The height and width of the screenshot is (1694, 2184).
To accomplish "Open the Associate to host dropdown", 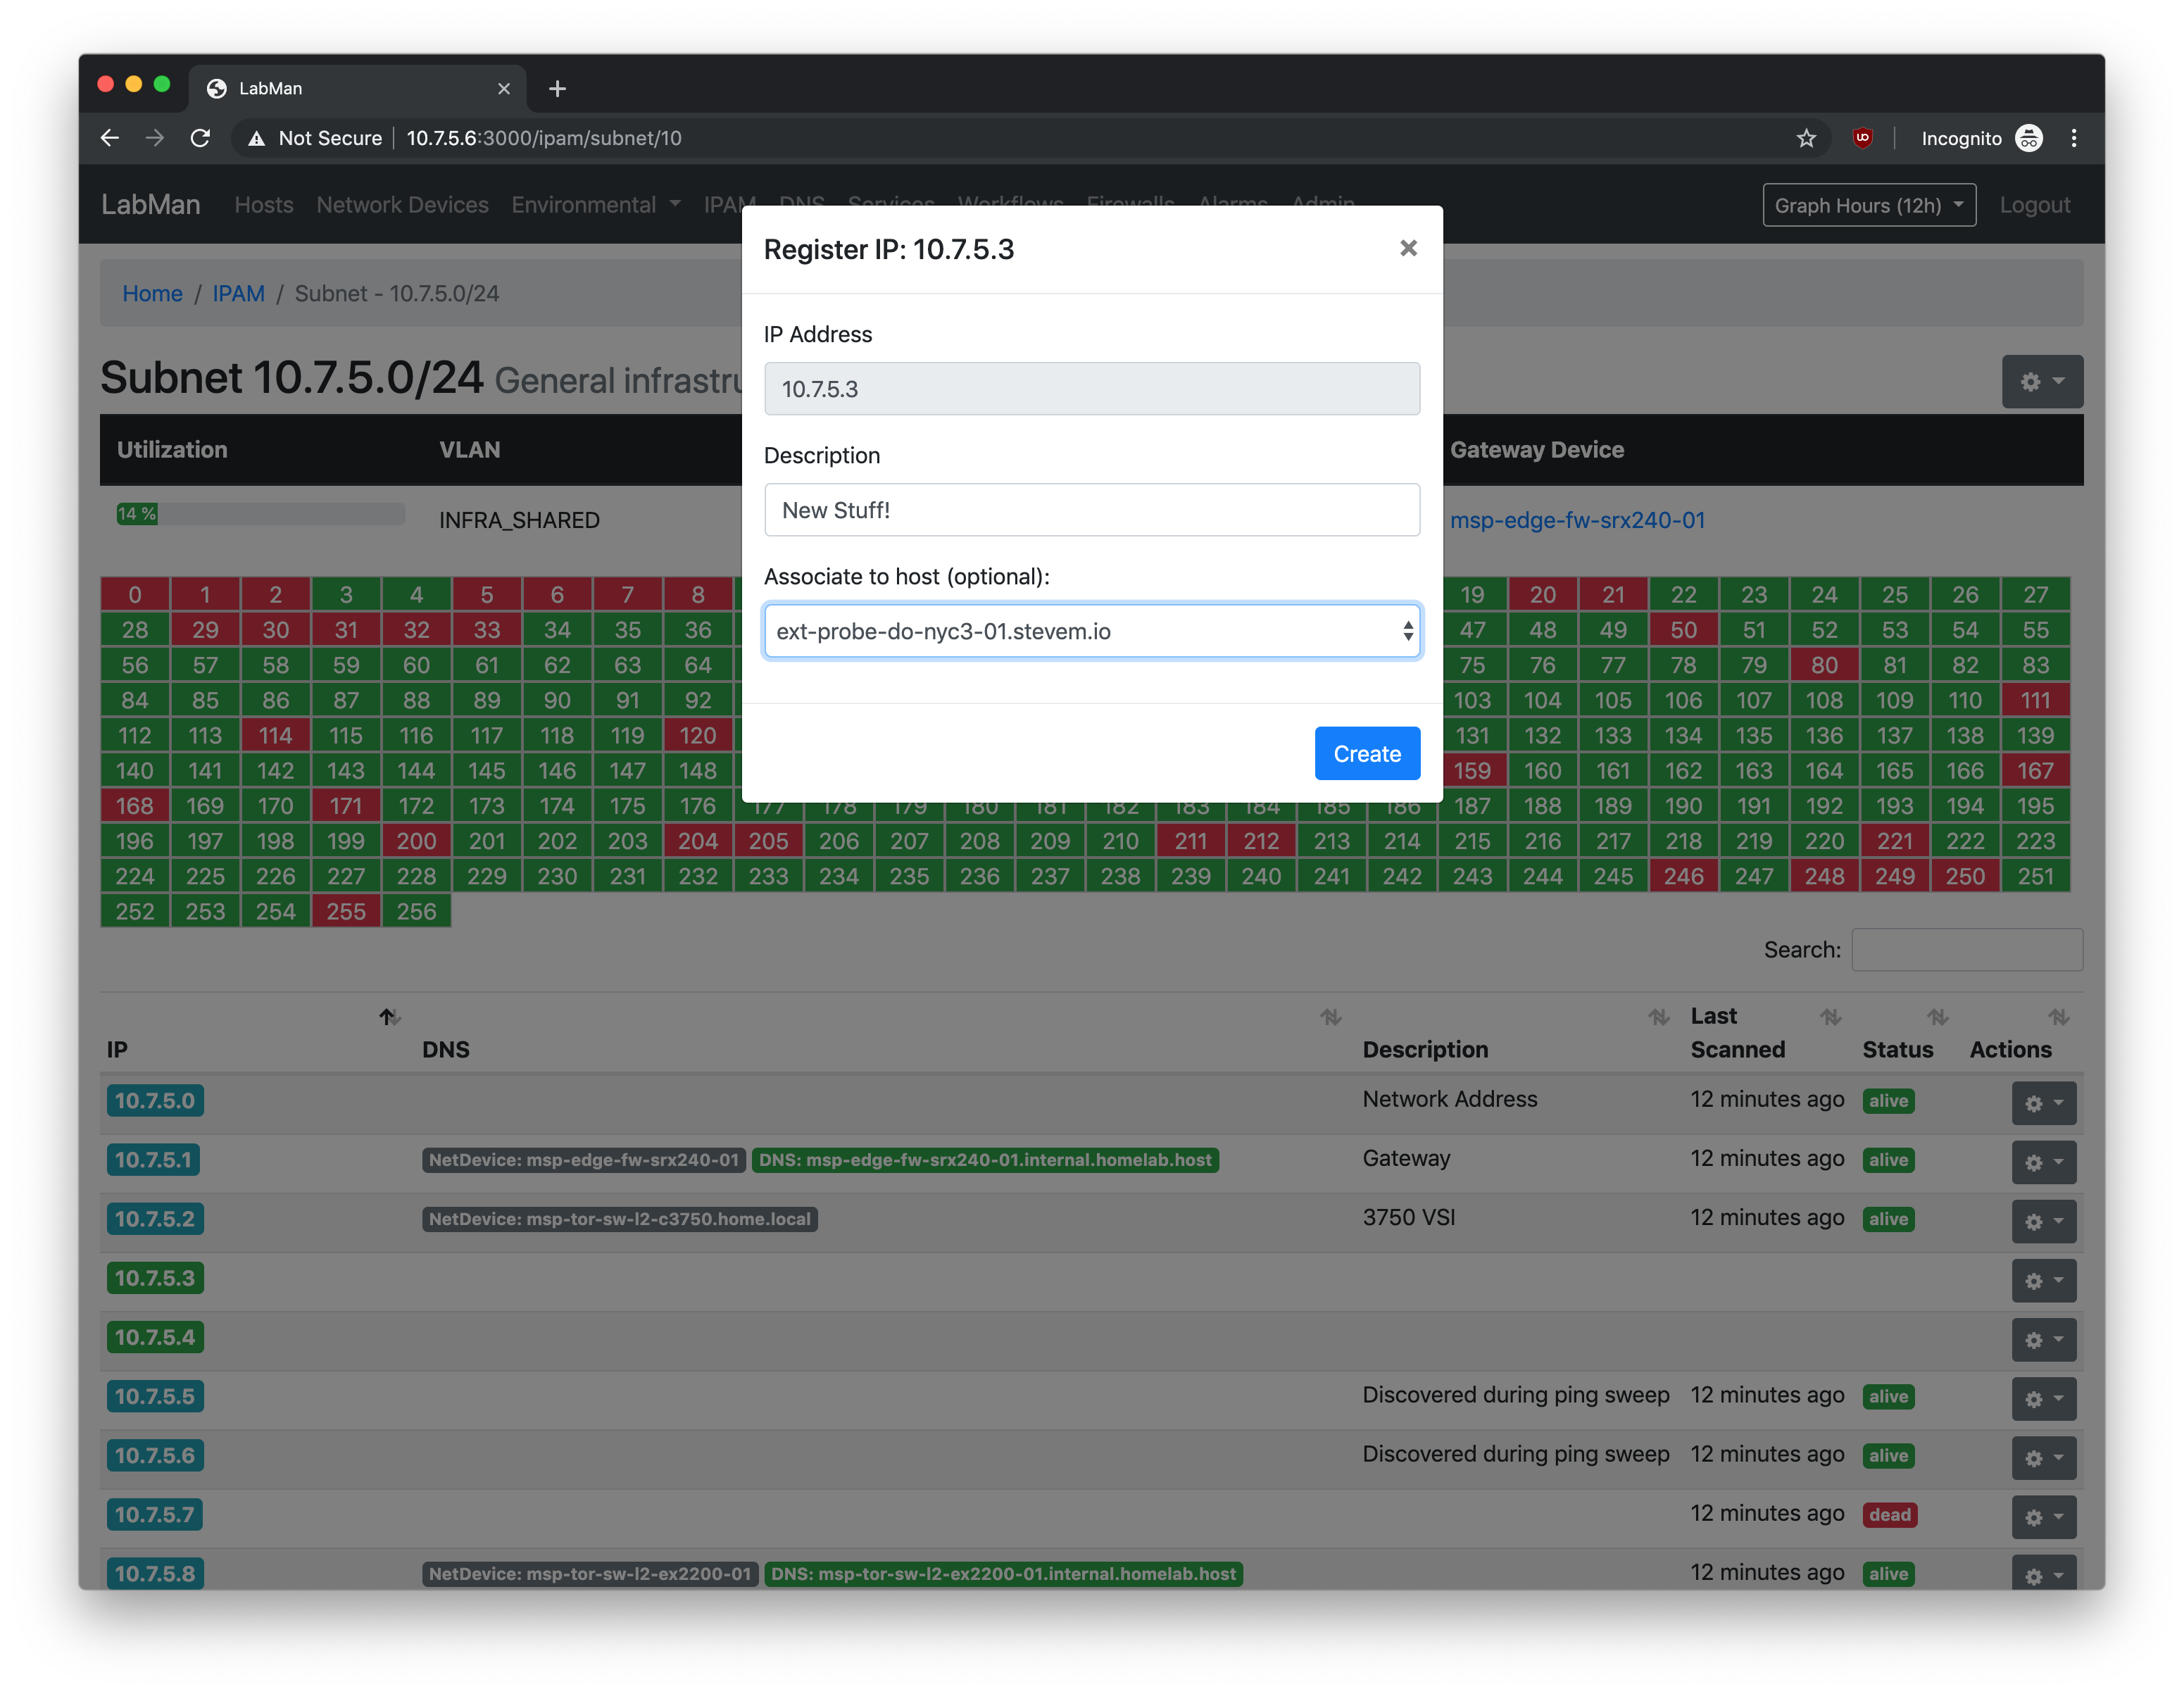I will pos(1091,631).
